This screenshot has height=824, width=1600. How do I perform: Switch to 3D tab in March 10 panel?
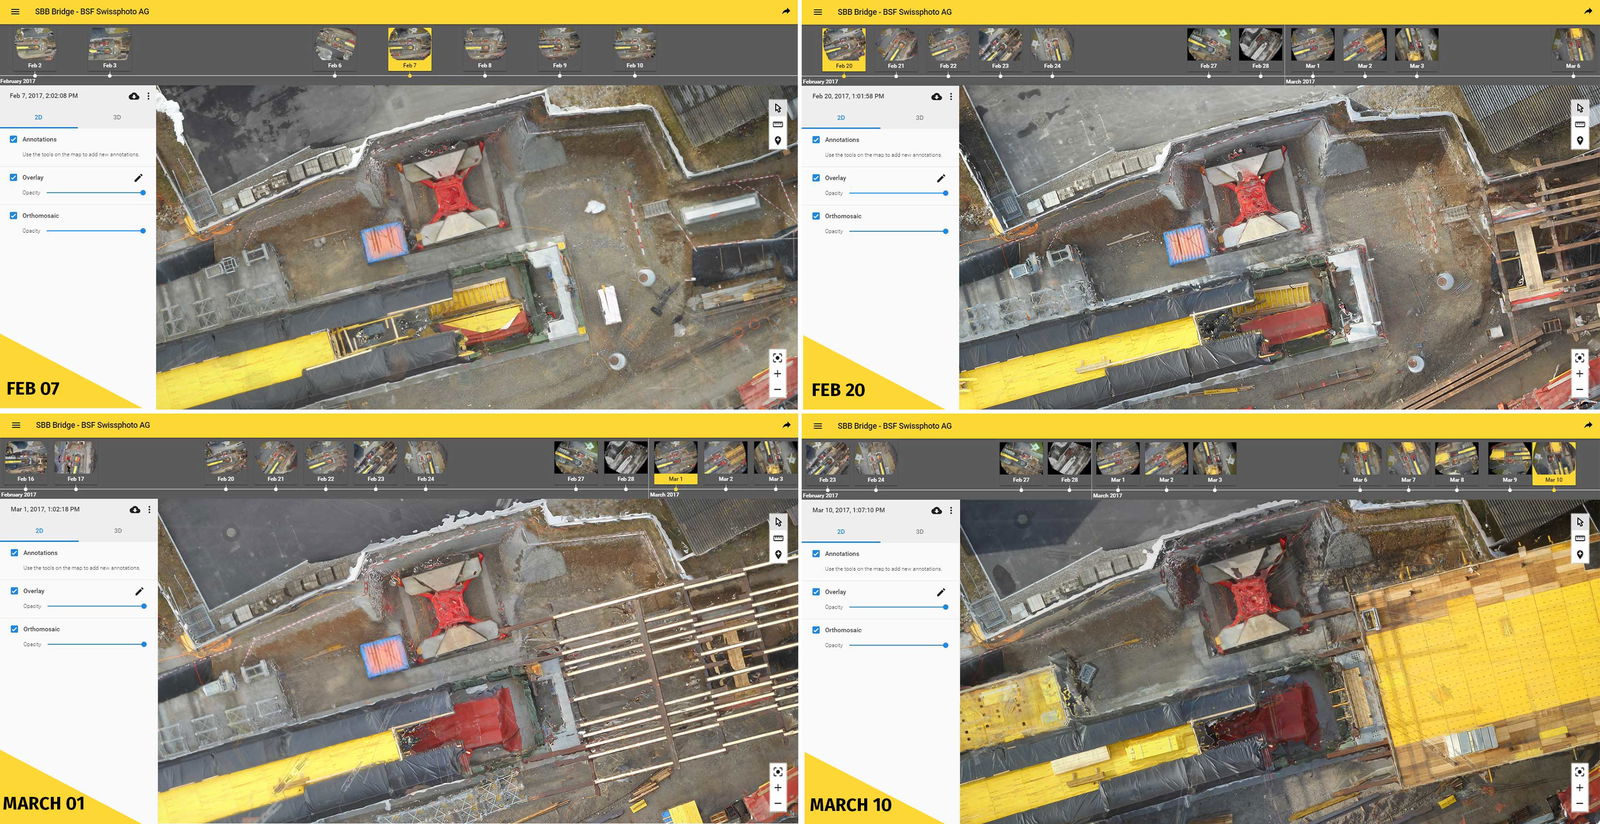click(x=919, y=532)
